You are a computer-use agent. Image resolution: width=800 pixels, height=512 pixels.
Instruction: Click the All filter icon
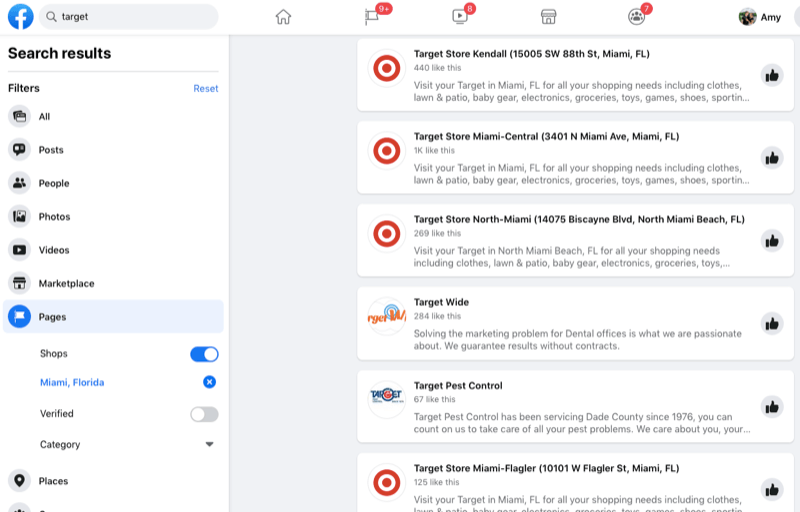coord(19,116)
